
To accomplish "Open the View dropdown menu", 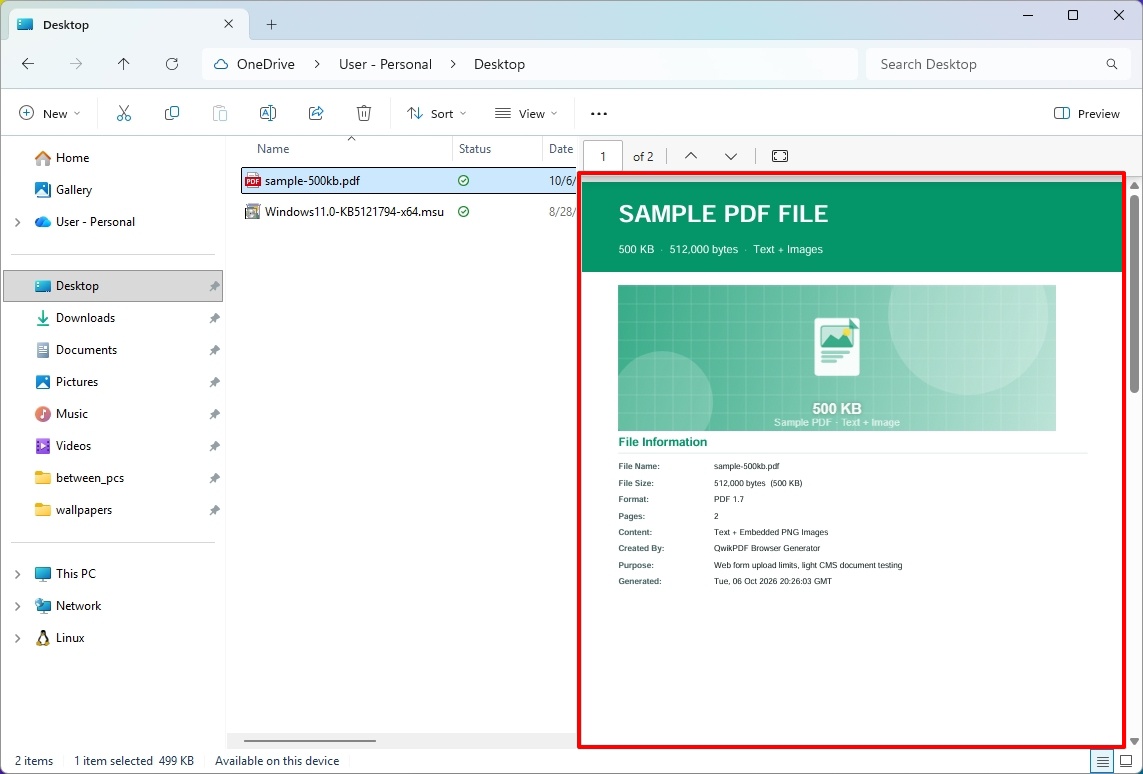I will click(x=526, y=113).
